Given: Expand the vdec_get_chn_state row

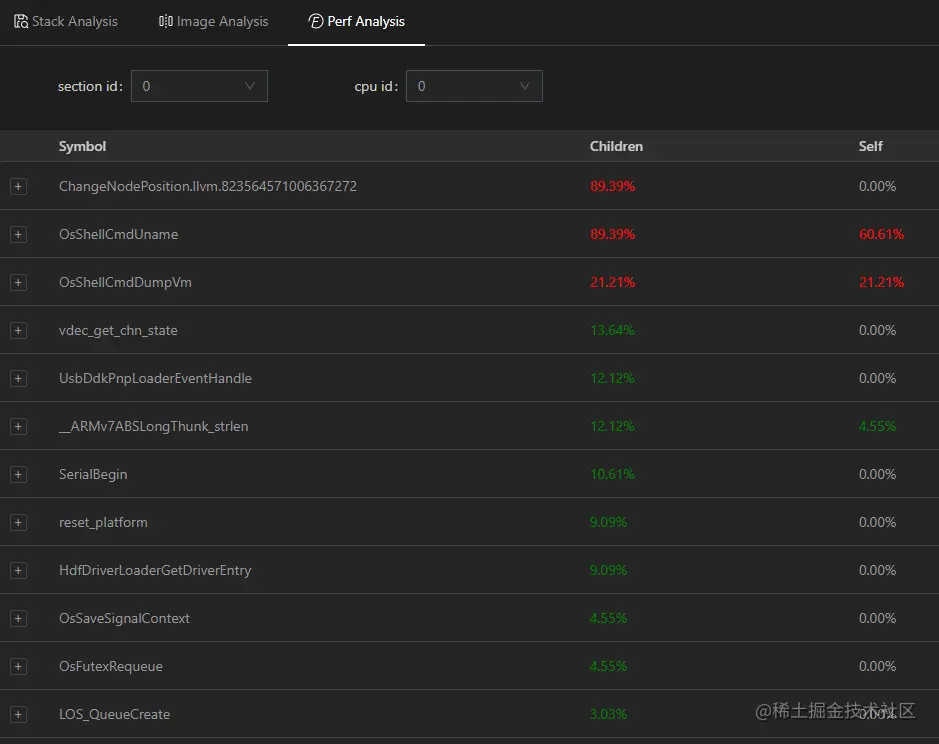Looking at the screenshot, I should (x=19, y=330).
